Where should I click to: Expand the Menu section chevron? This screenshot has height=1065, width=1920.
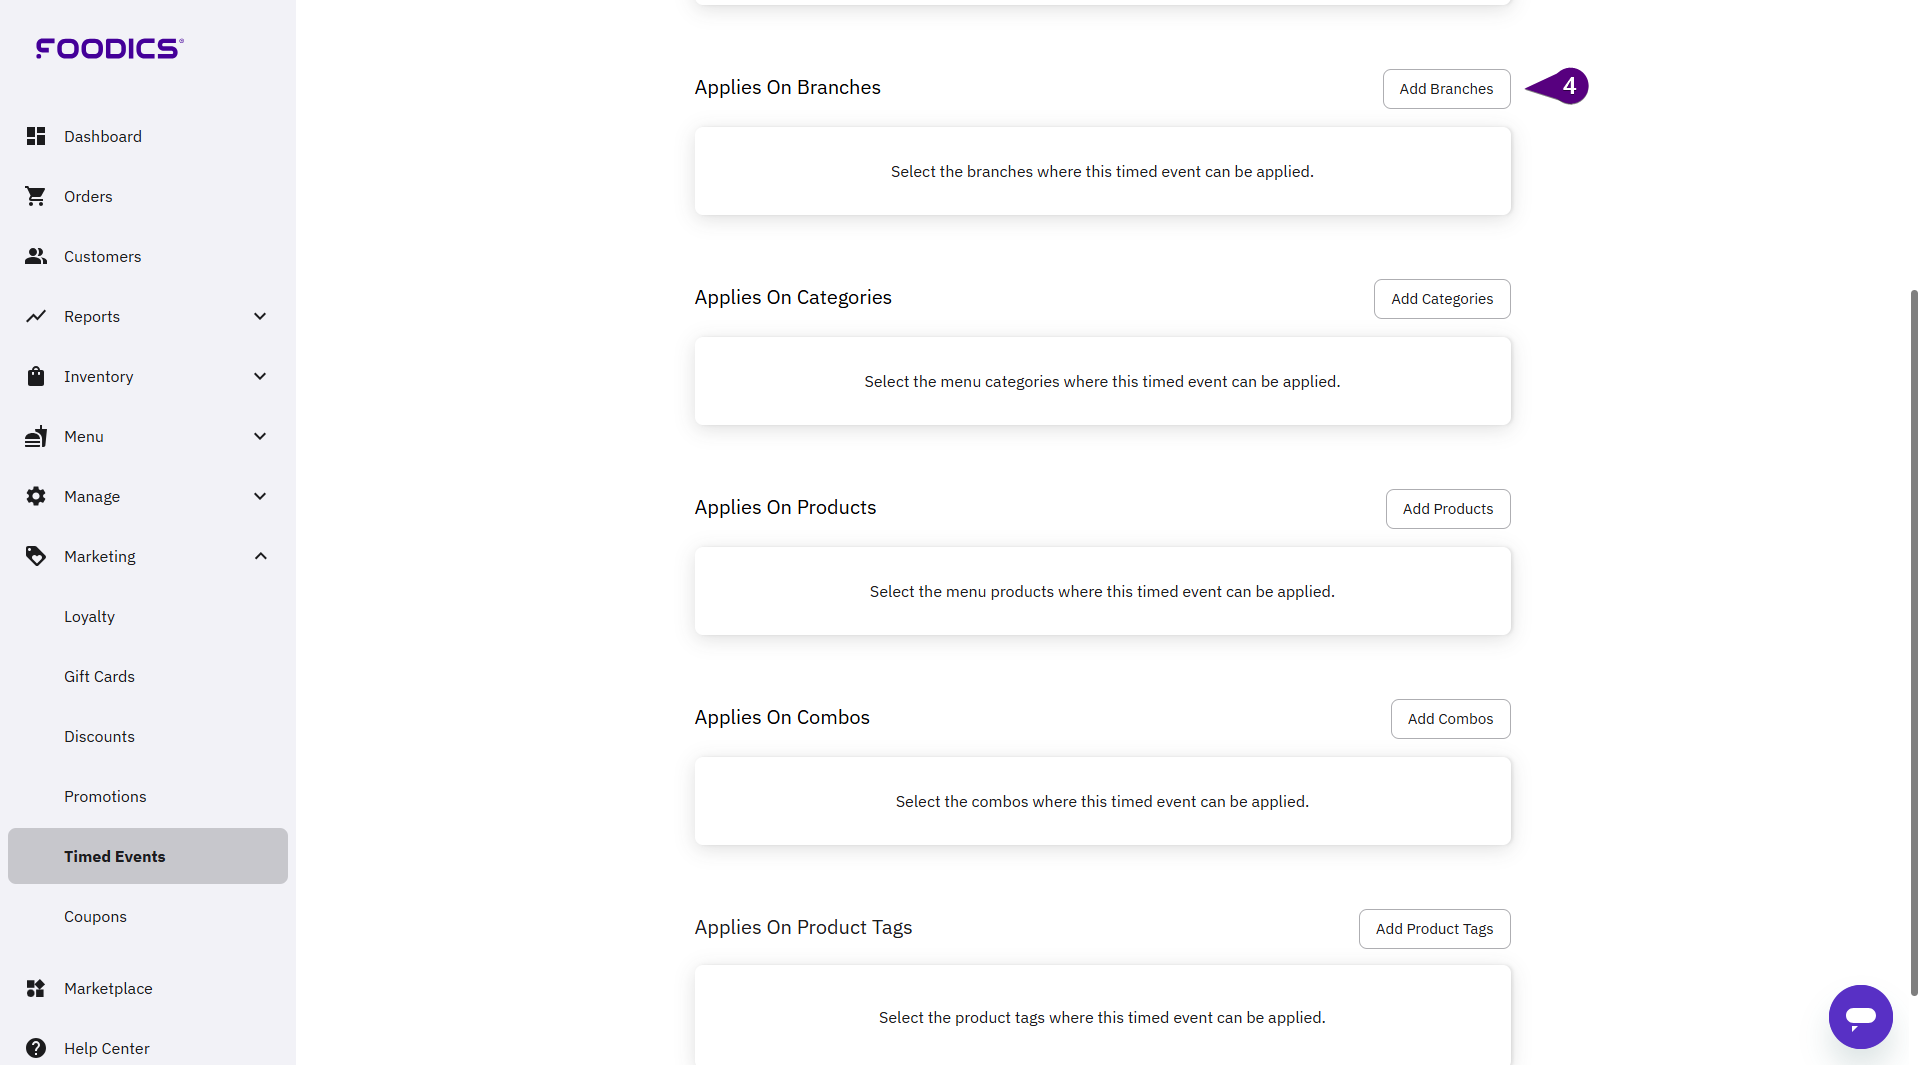[260, 436]
